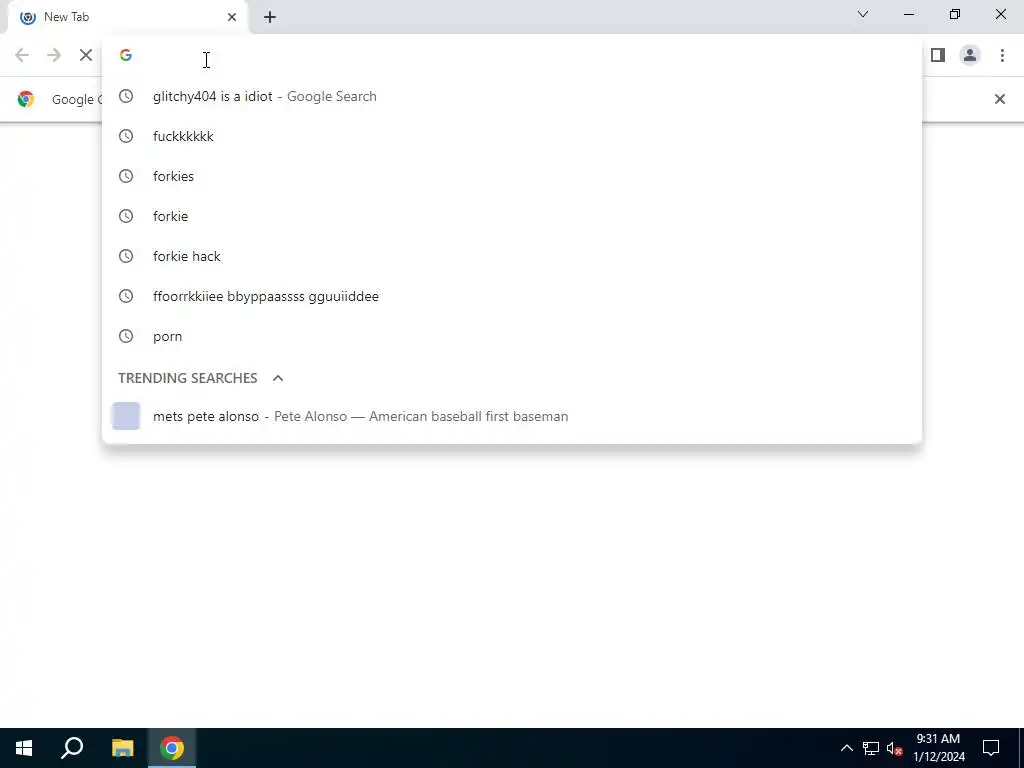Click clock icon beside 'forkie'

pyautogui.click(x=126, y=216)
